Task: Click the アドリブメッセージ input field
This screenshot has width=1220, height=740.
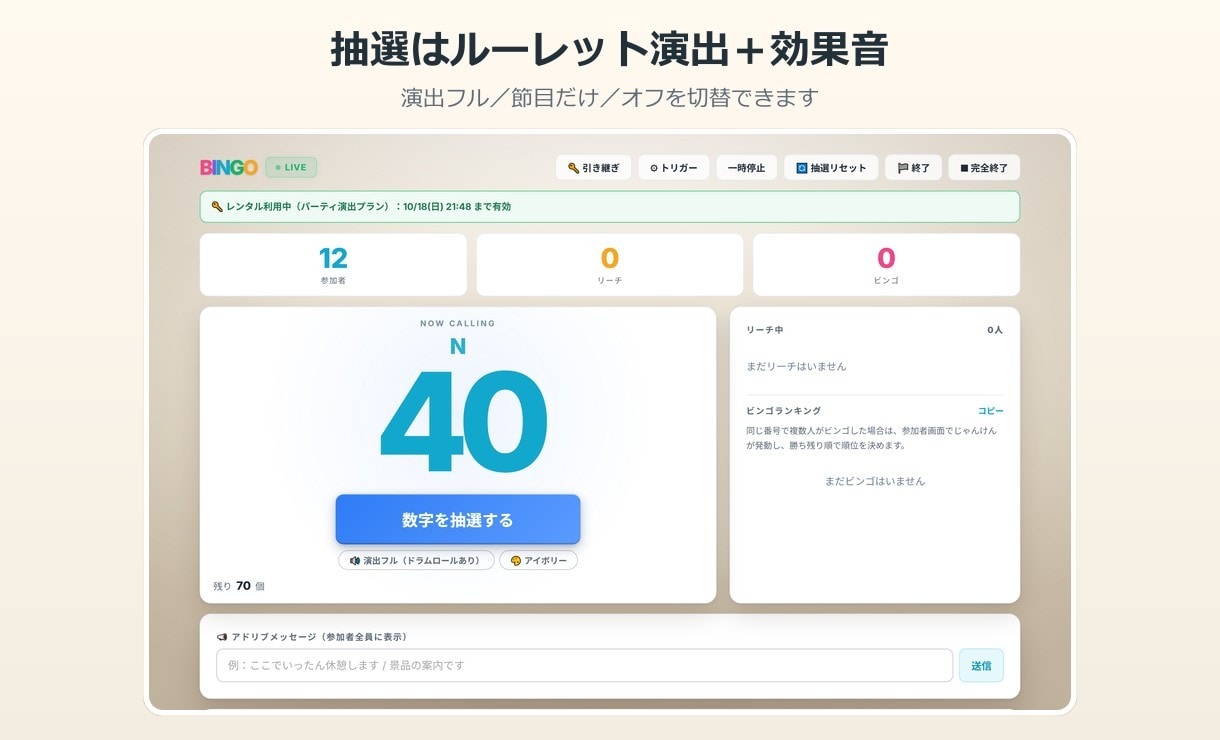Action: (584, 665)
